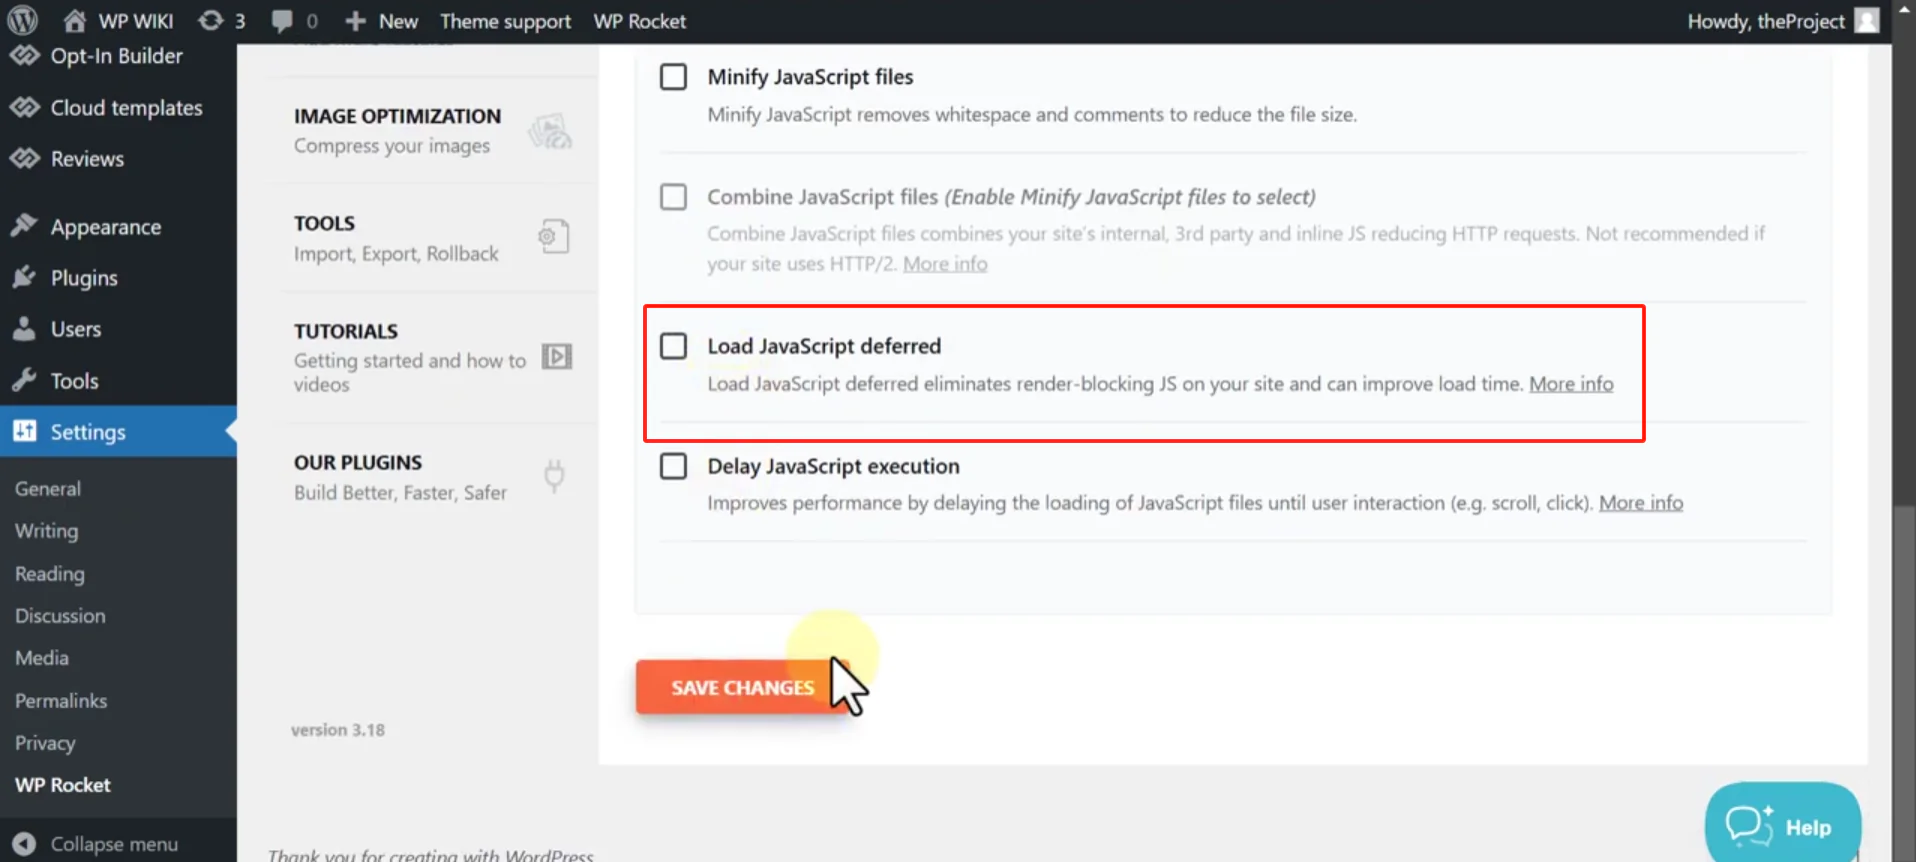Open the WP Rocket admin bar item

tap(639, 21)
